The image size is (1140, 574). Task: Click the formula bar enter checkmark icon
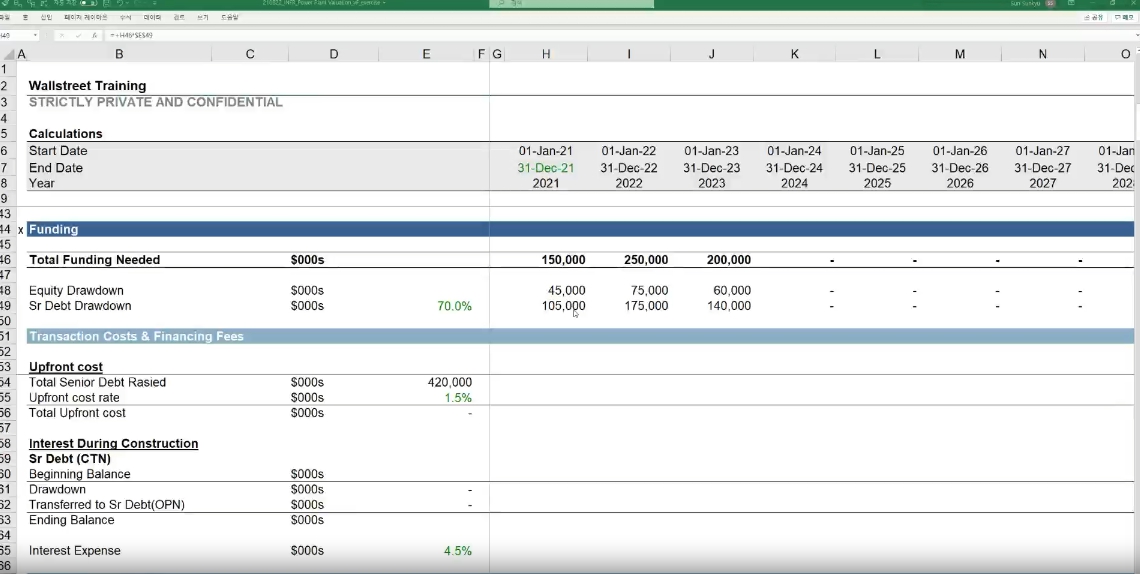pyautogui.click(x=77, y=35)
